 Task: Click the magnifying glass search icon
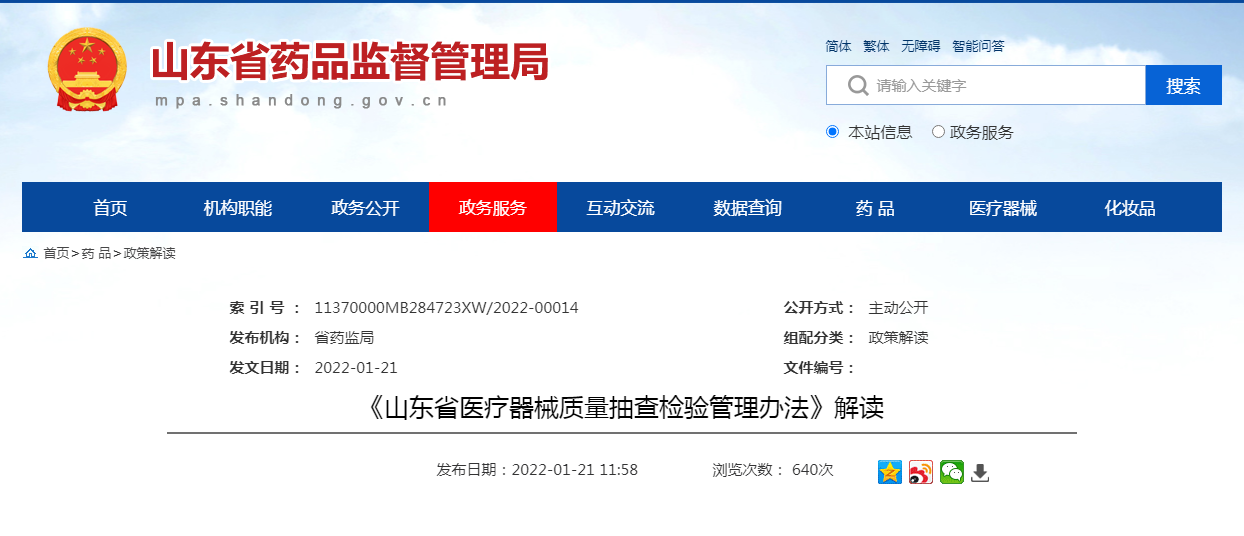point(857,86)
